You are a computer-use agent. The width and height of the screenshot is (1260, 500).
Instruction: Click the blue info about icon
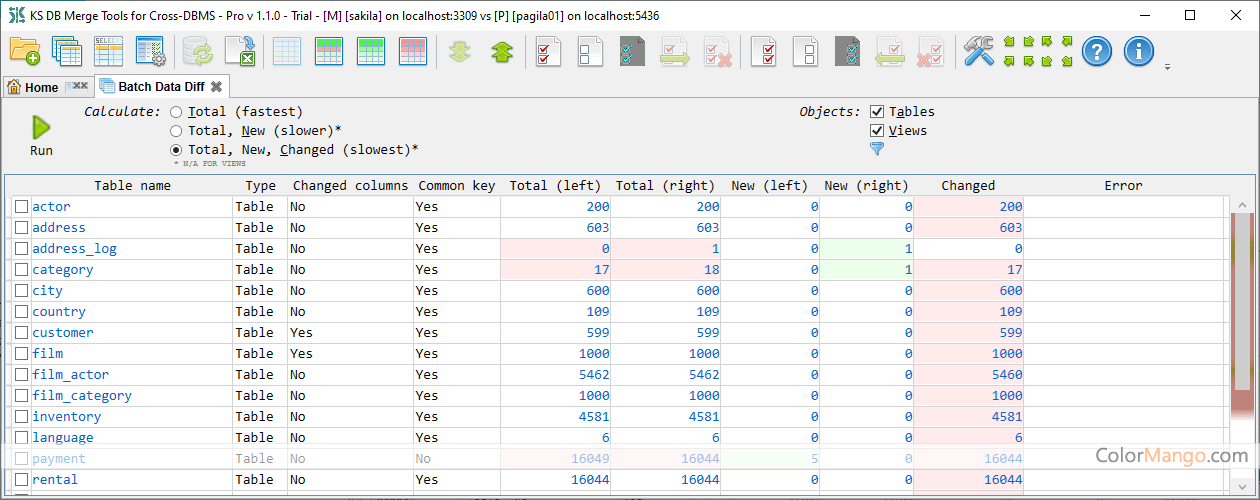1139,51
